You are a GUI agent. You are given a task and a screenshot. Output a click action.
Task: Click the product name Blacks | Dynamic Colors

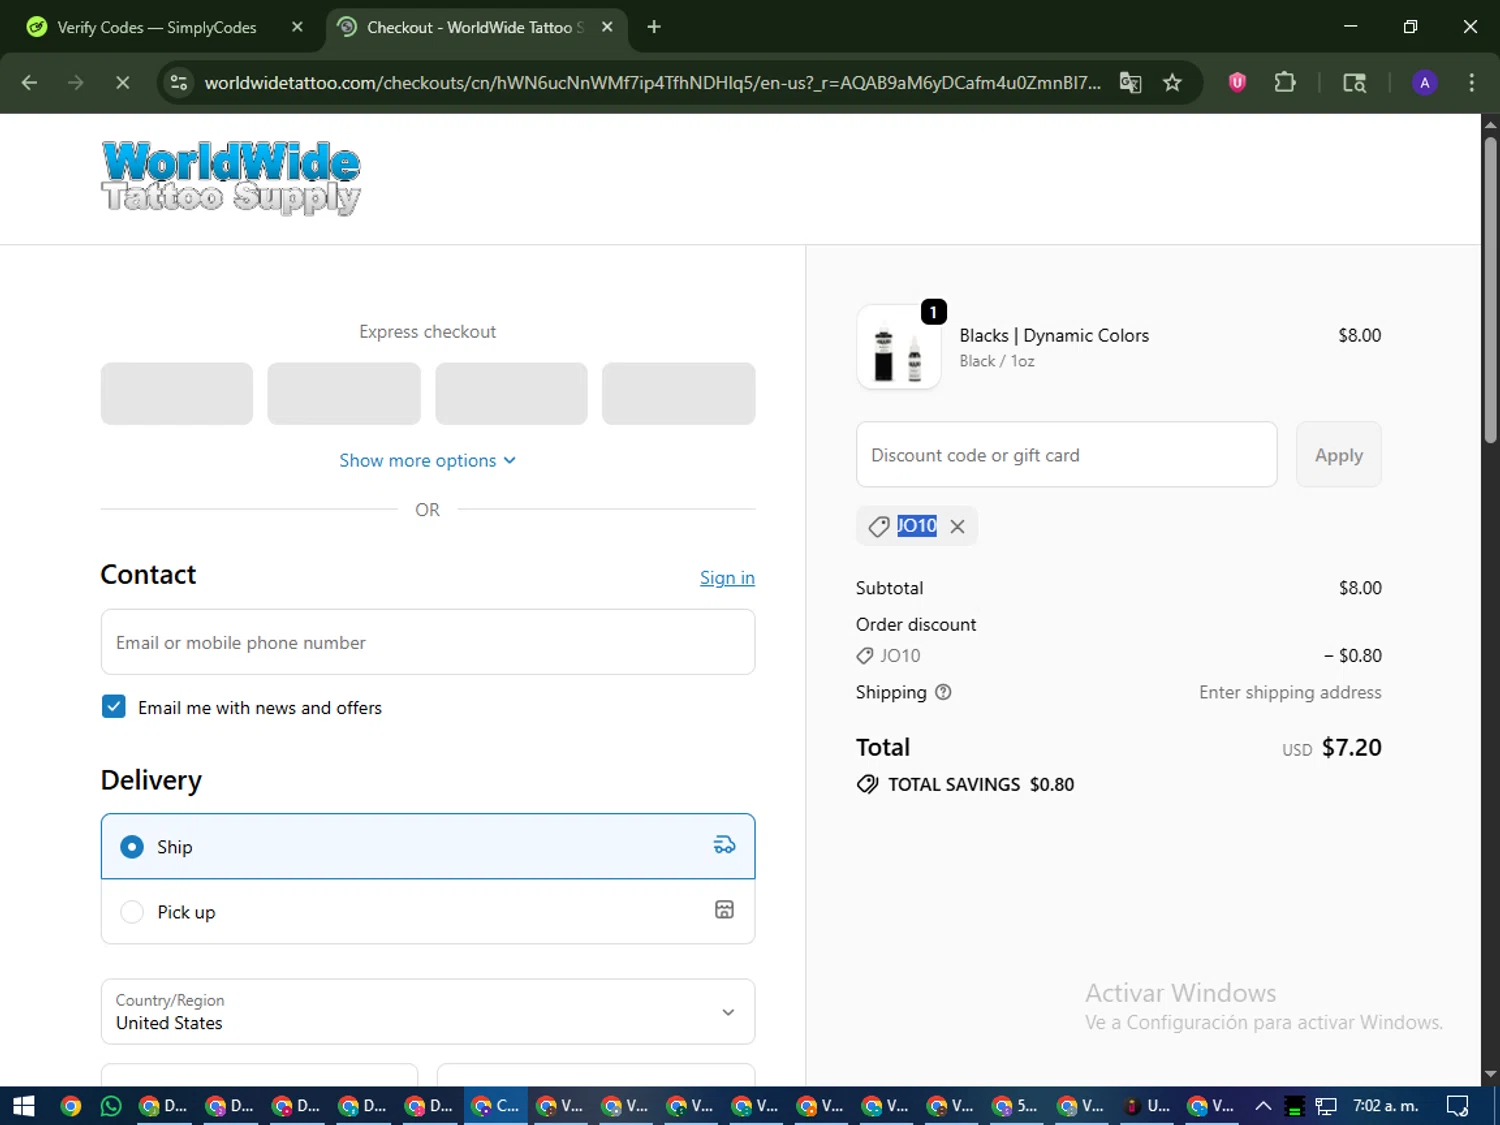(x=1054, y=336)
